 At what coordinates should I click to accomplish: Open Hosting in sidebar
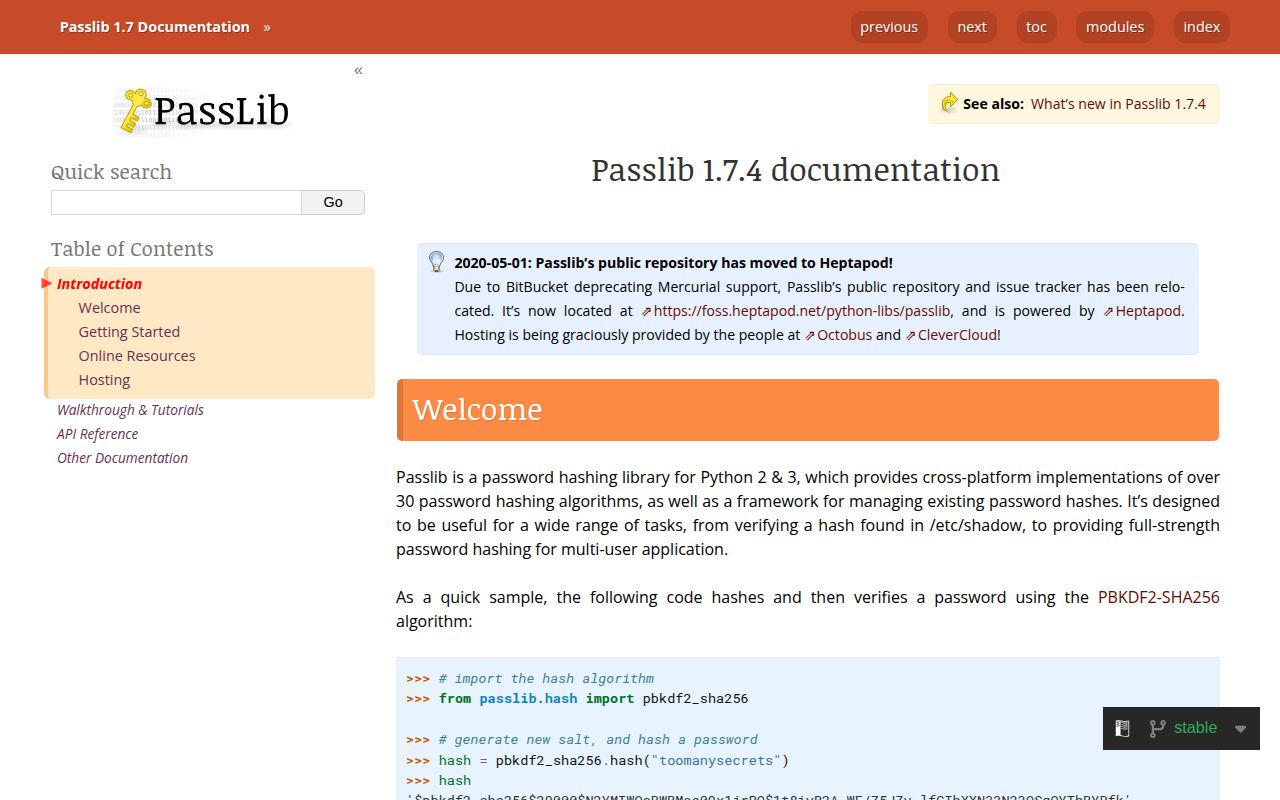pyautogui.click(x=104, y=380)
